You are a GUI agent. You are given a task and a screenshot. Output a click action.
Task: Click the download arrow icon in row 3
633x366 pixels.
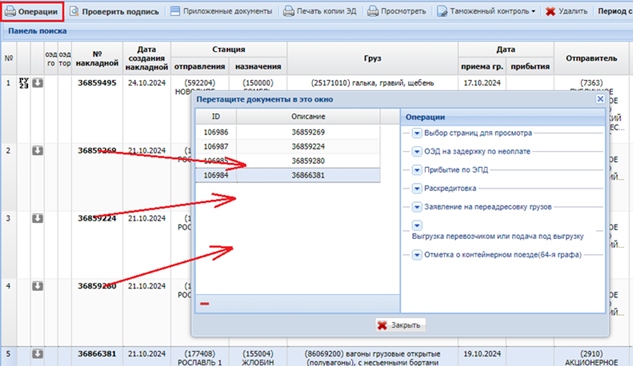click(38, 219)
